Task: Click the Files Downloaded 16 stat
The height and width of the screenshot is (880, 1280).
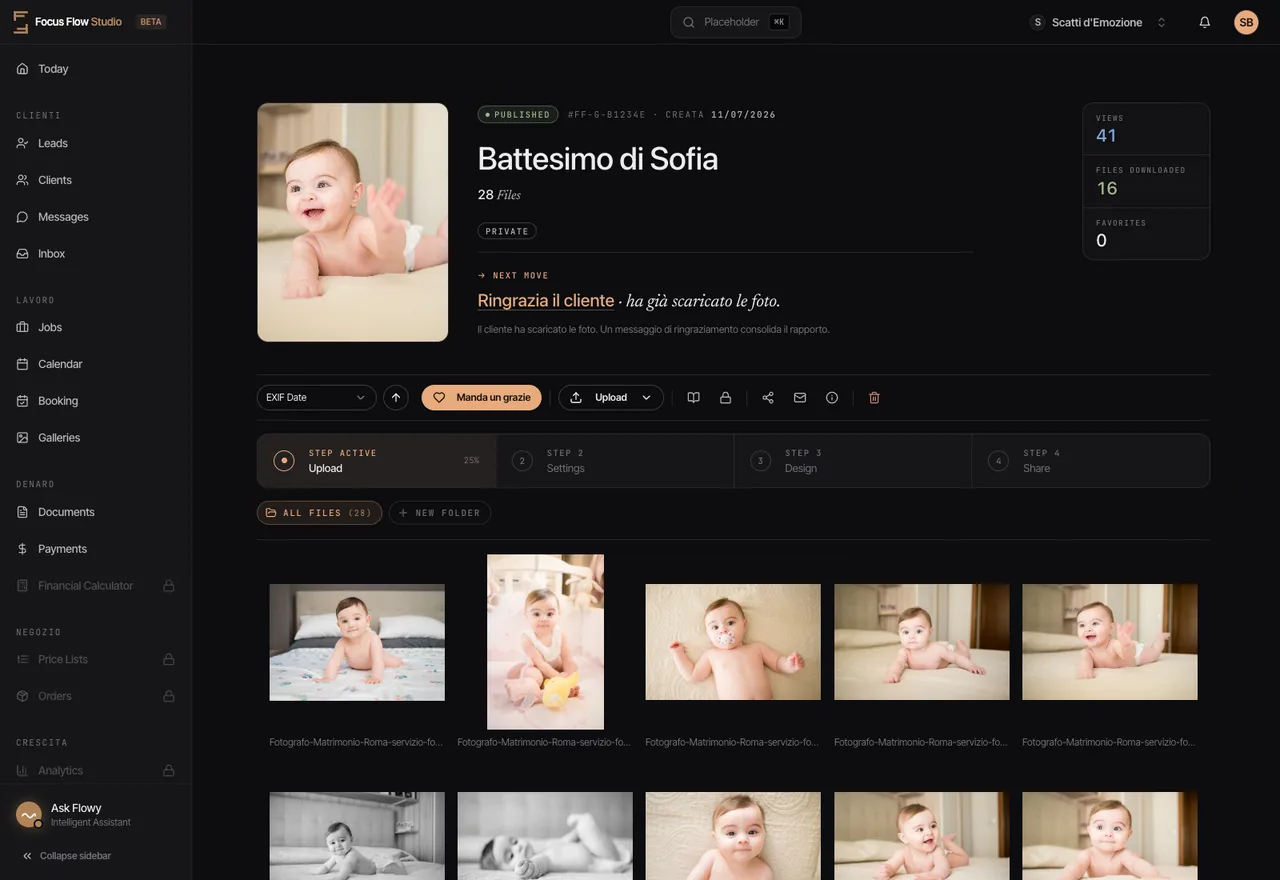Action: [1146, 182]
